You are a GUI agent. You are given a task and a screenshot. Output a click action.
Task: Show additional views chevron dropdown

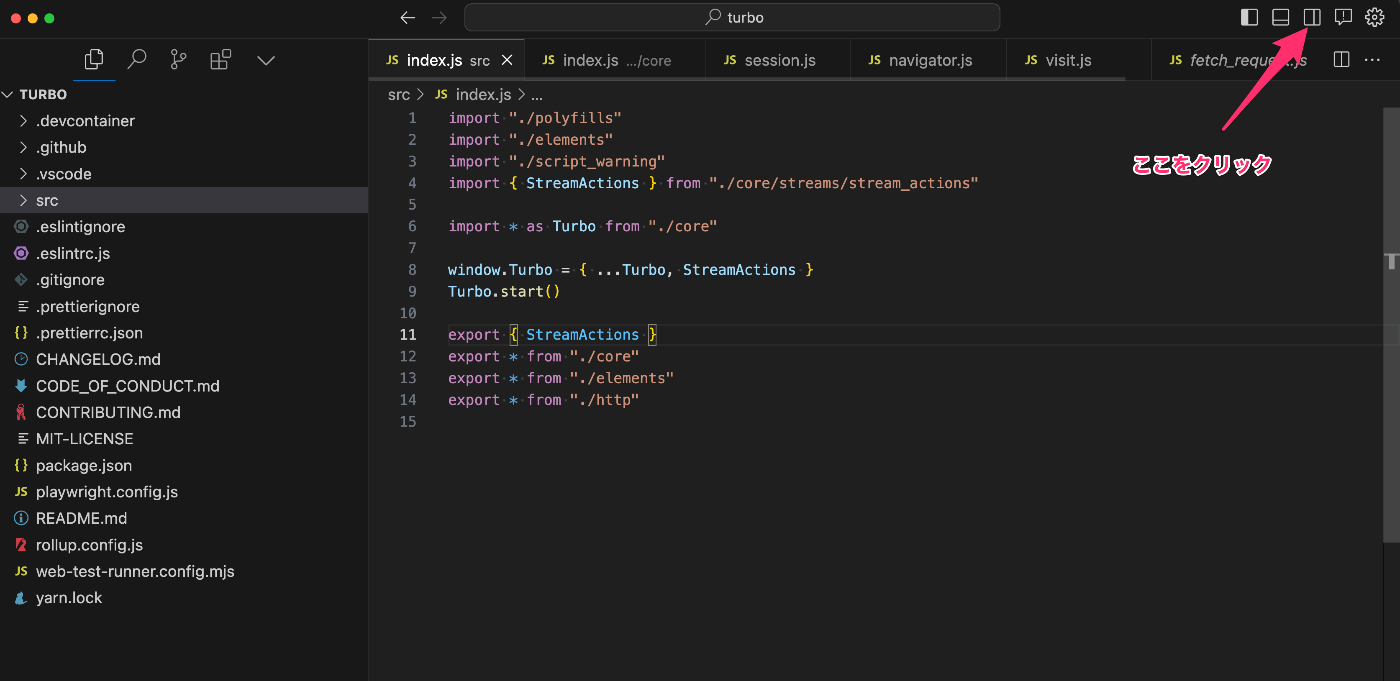coord(266,60)
